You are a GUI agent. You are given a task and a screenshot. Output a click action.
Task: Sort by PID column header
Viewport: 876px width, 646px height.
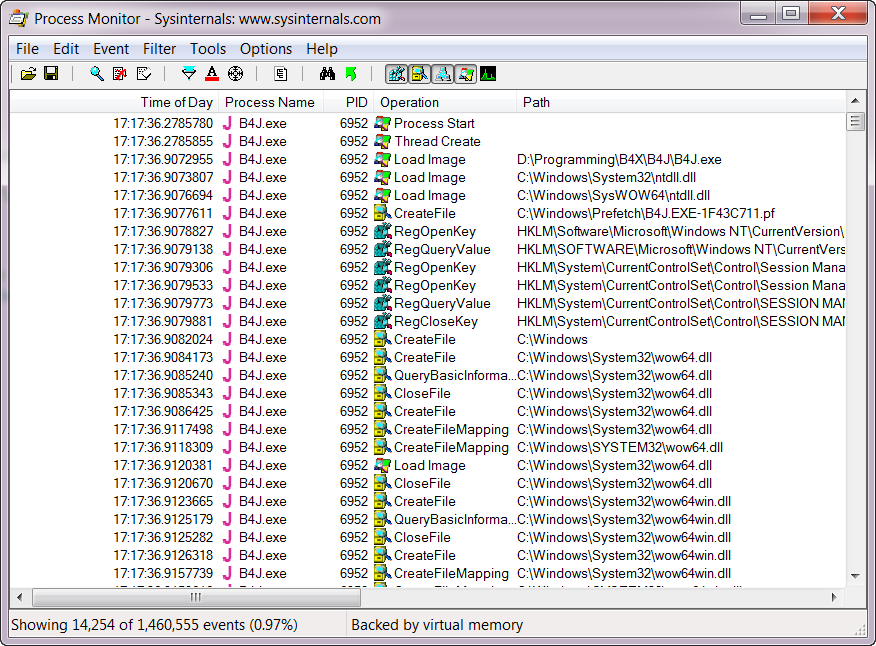click(x=348, y=102)
